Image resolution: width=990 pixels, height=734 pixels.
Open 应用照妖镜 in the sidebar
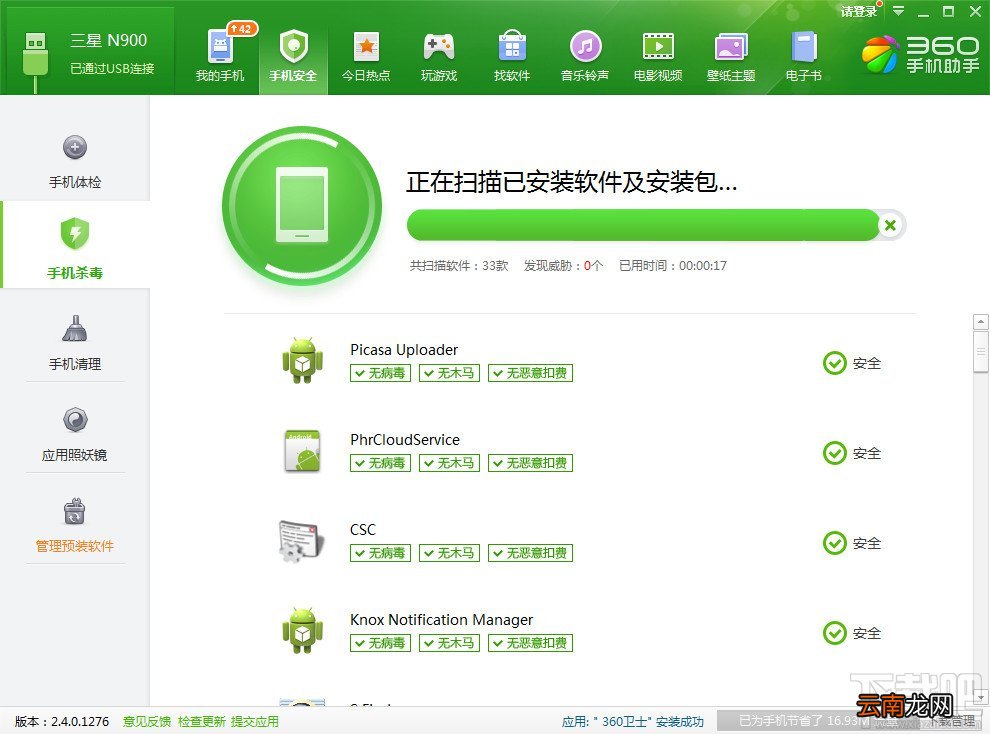[x=75, y=434]
